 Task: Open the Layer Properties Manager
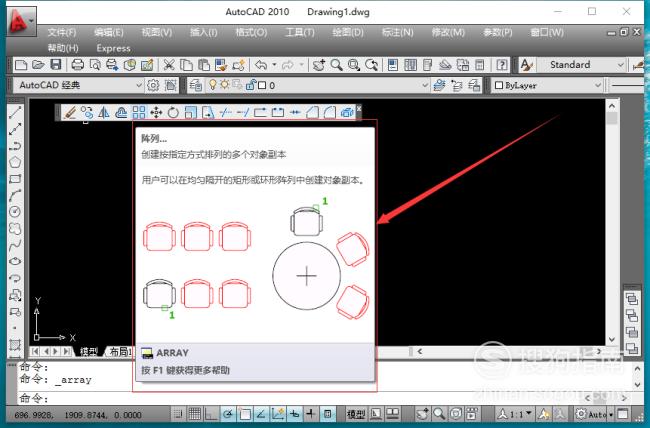coord(196,85)
